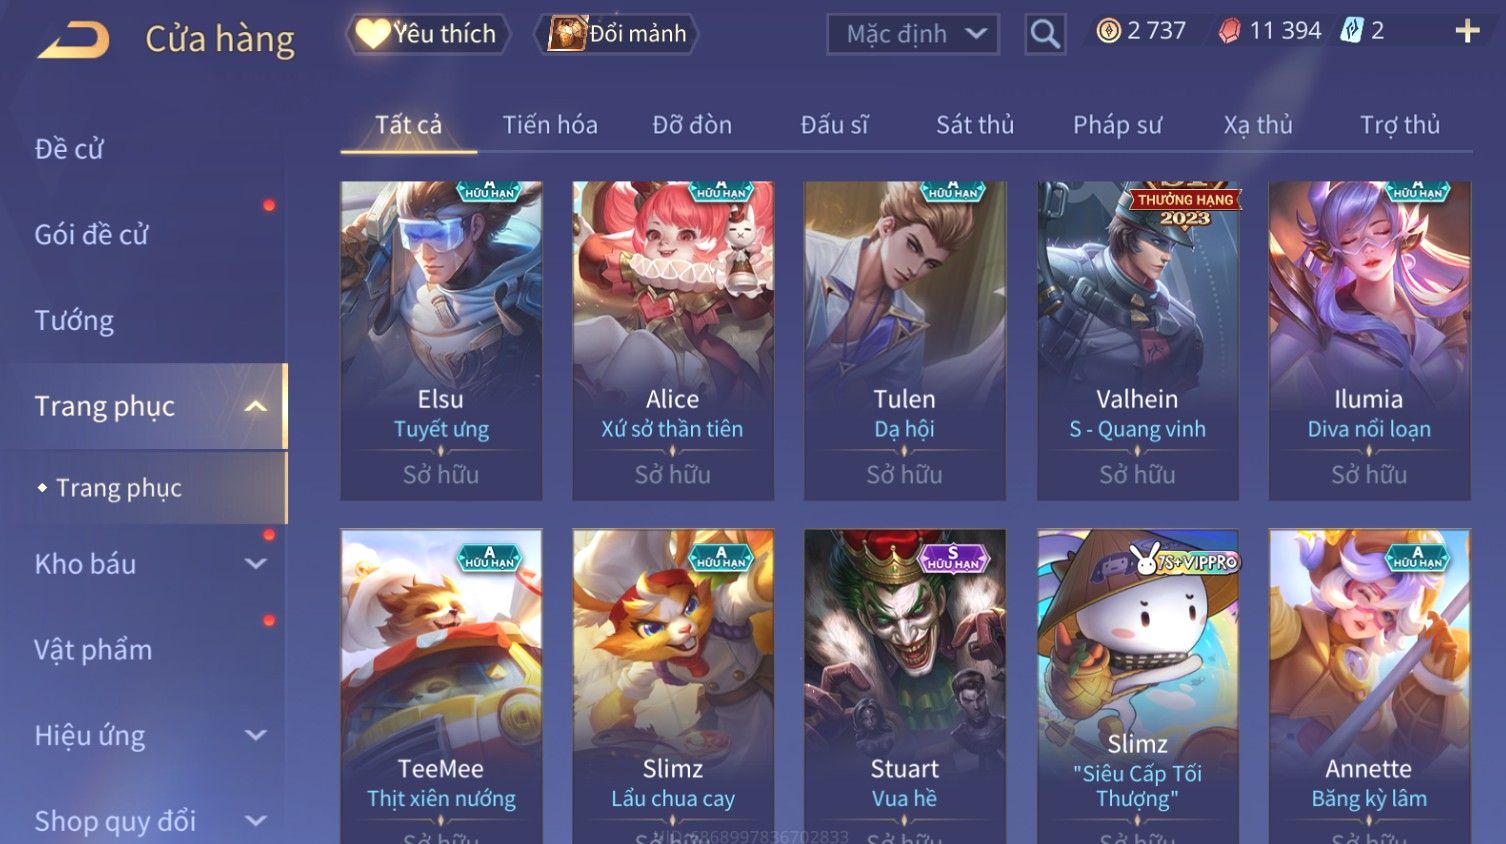Switch to the Pháp sư tab

(1118, 125)
